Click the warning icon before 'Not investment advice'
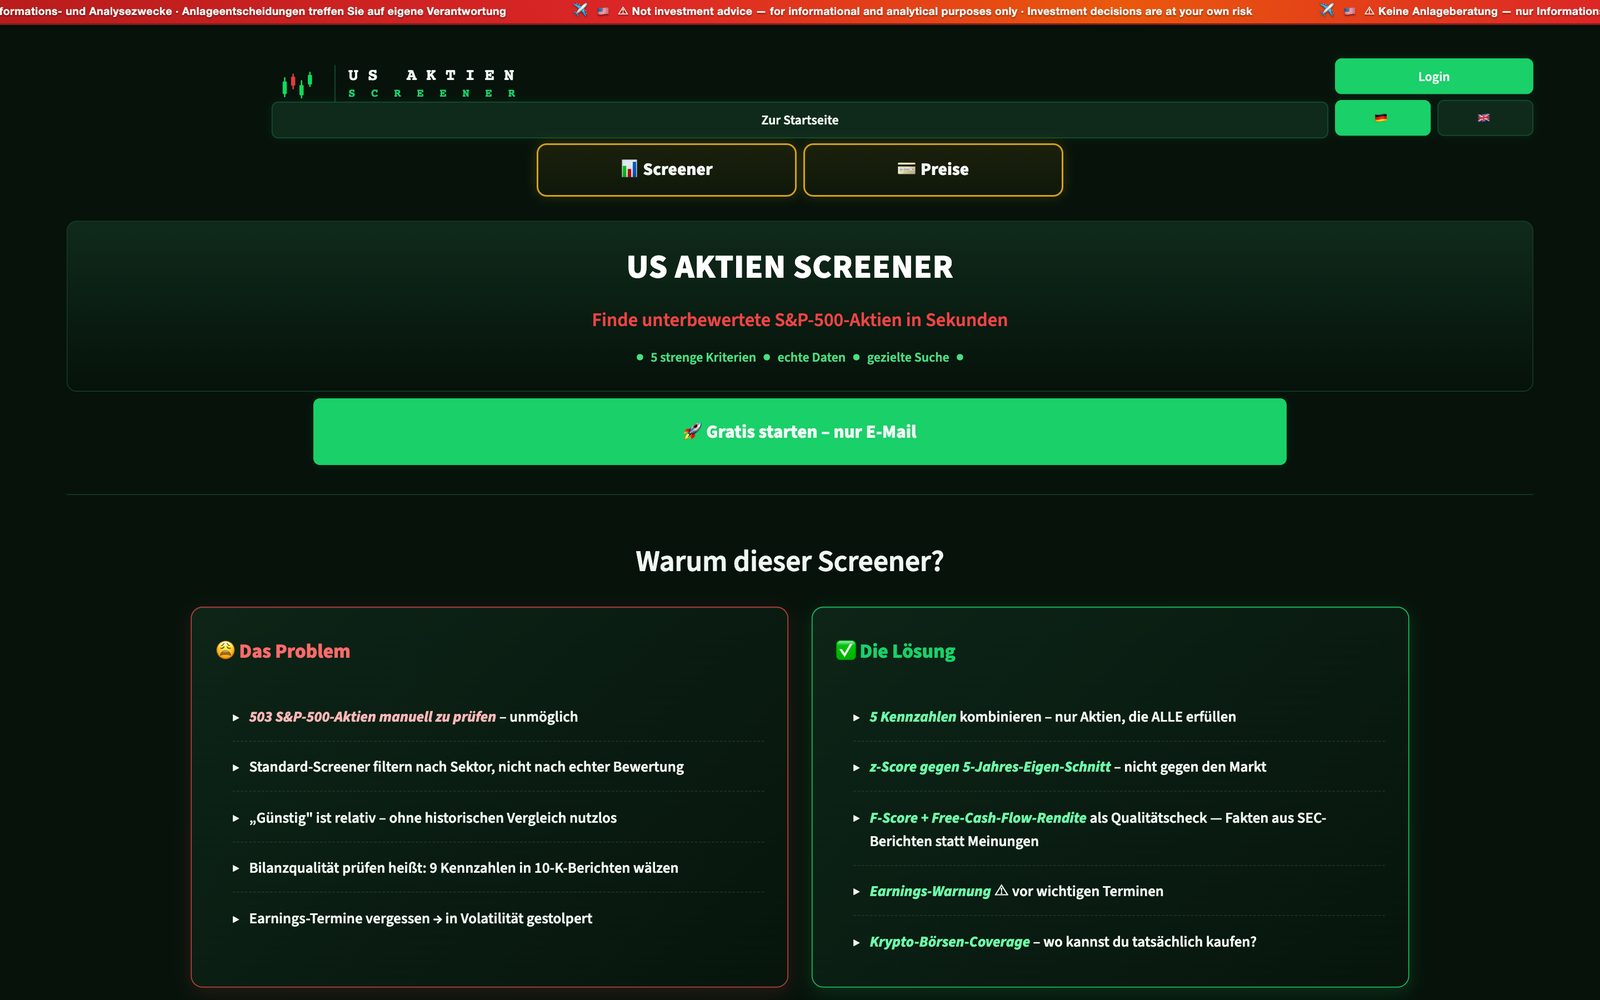1600x1000 pixels. pos(623,11)
